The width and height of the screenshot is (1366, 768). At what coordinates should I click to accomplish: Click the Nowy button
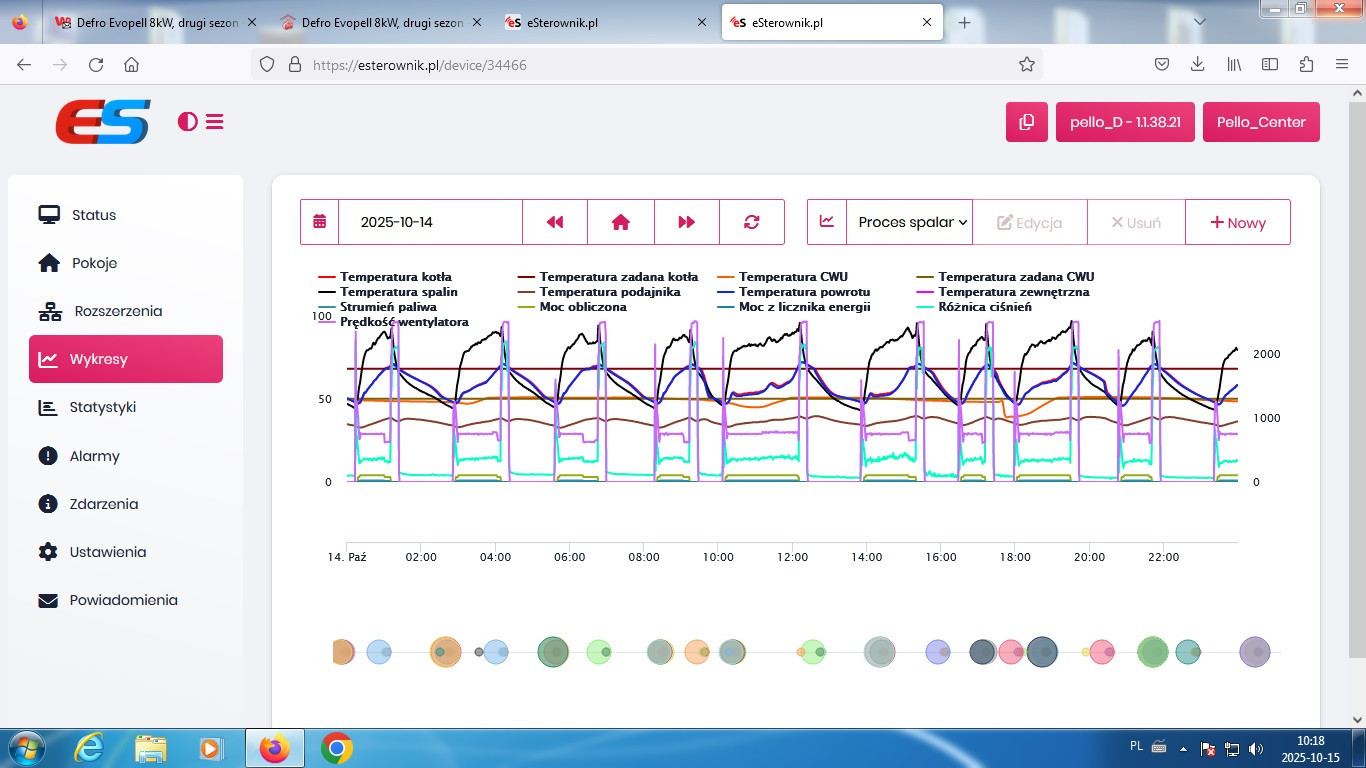point(1237,222)
